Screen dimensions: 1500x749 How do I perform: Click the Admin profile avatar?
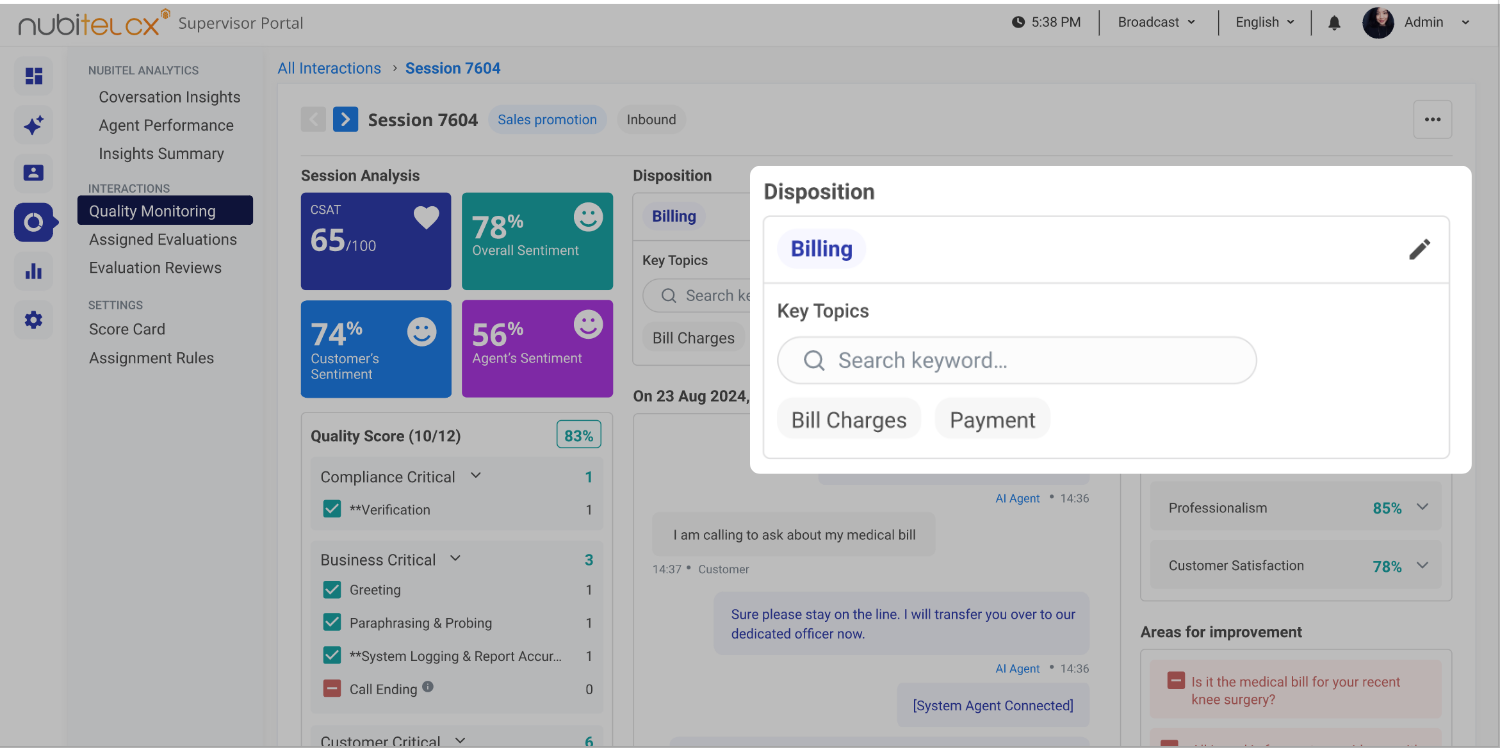(1378, 23)
